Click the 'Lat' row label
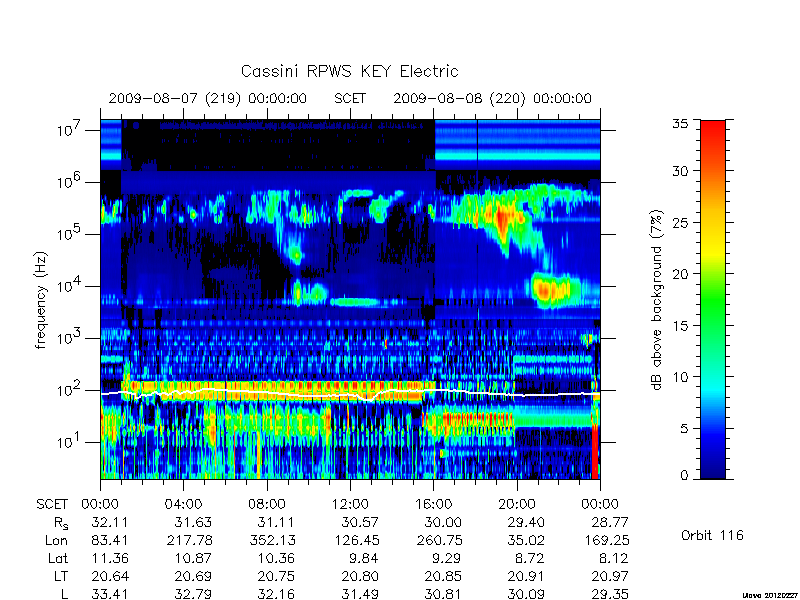 click(58, 559)
